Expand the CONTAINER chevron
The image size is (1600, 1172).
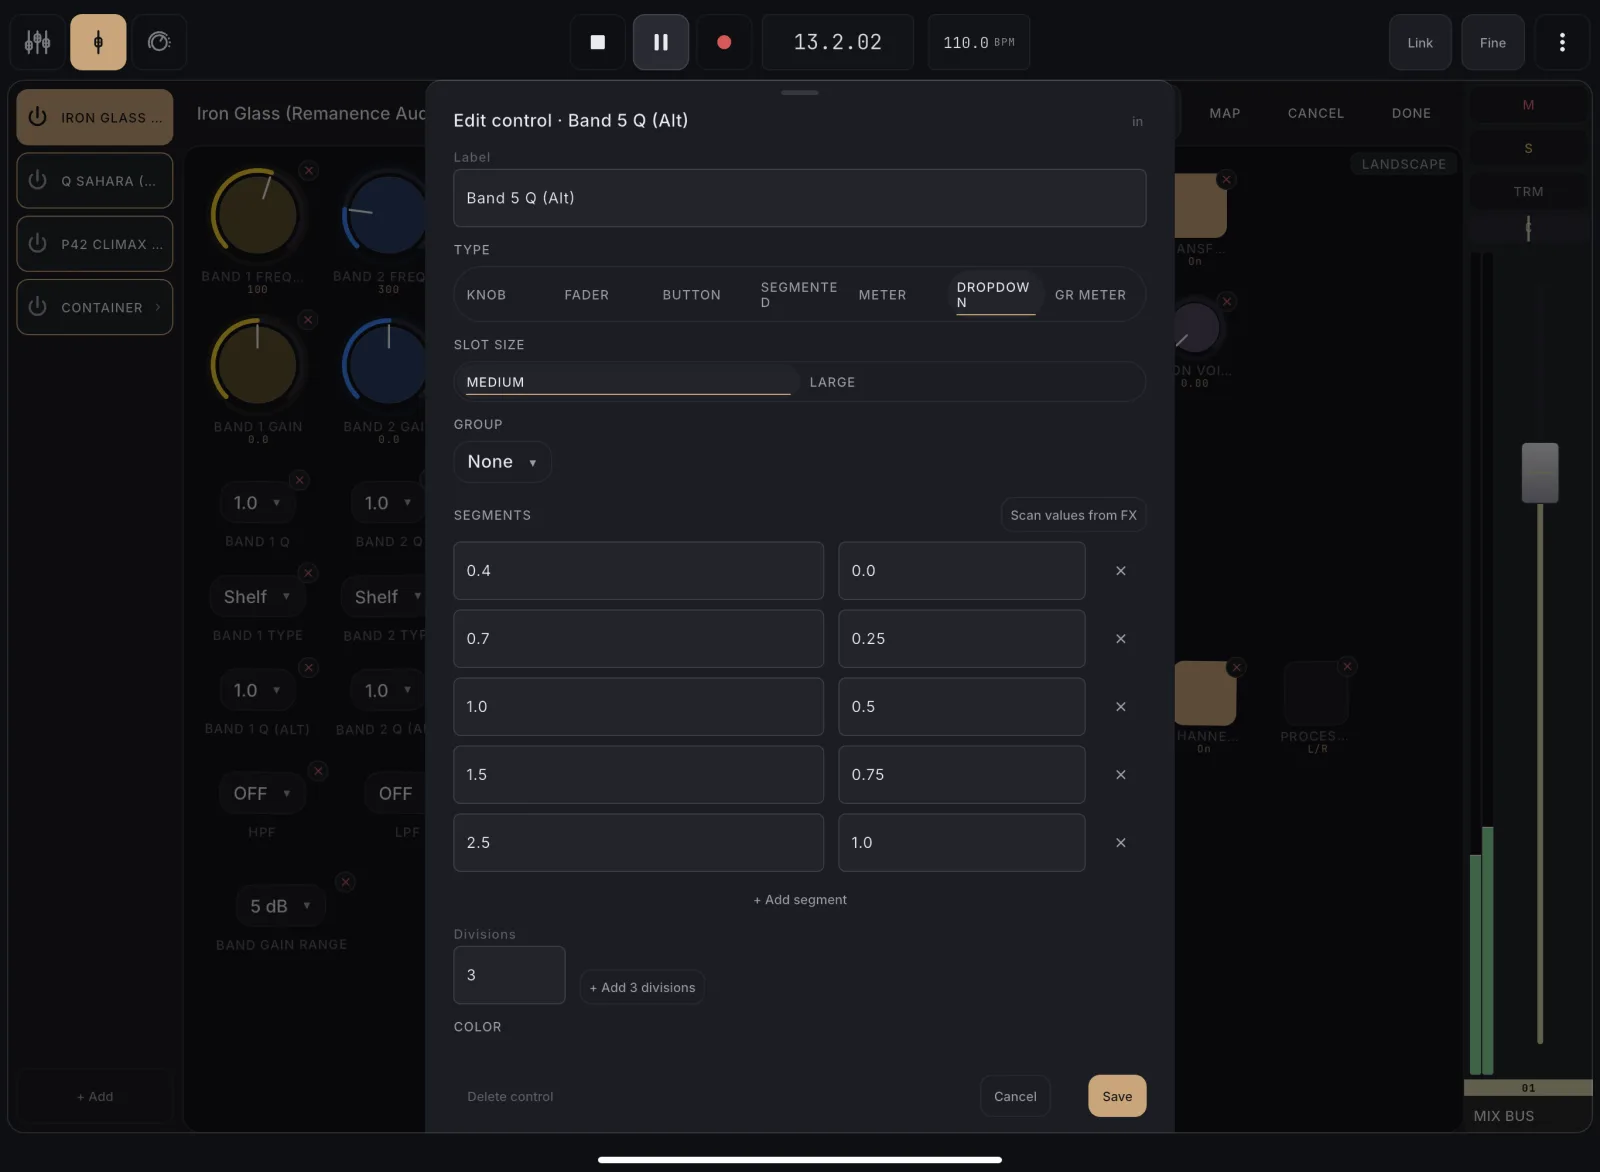(x=158, y=307)
